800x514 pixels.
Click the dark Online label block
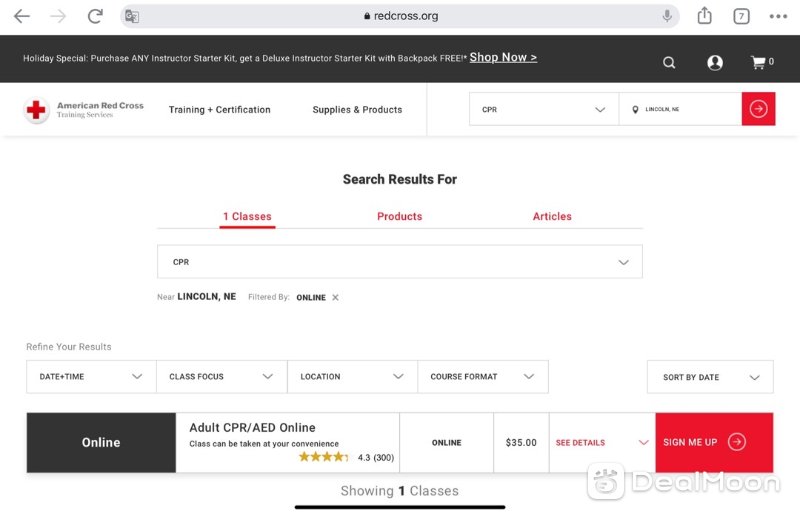click(x=101, y=443)
